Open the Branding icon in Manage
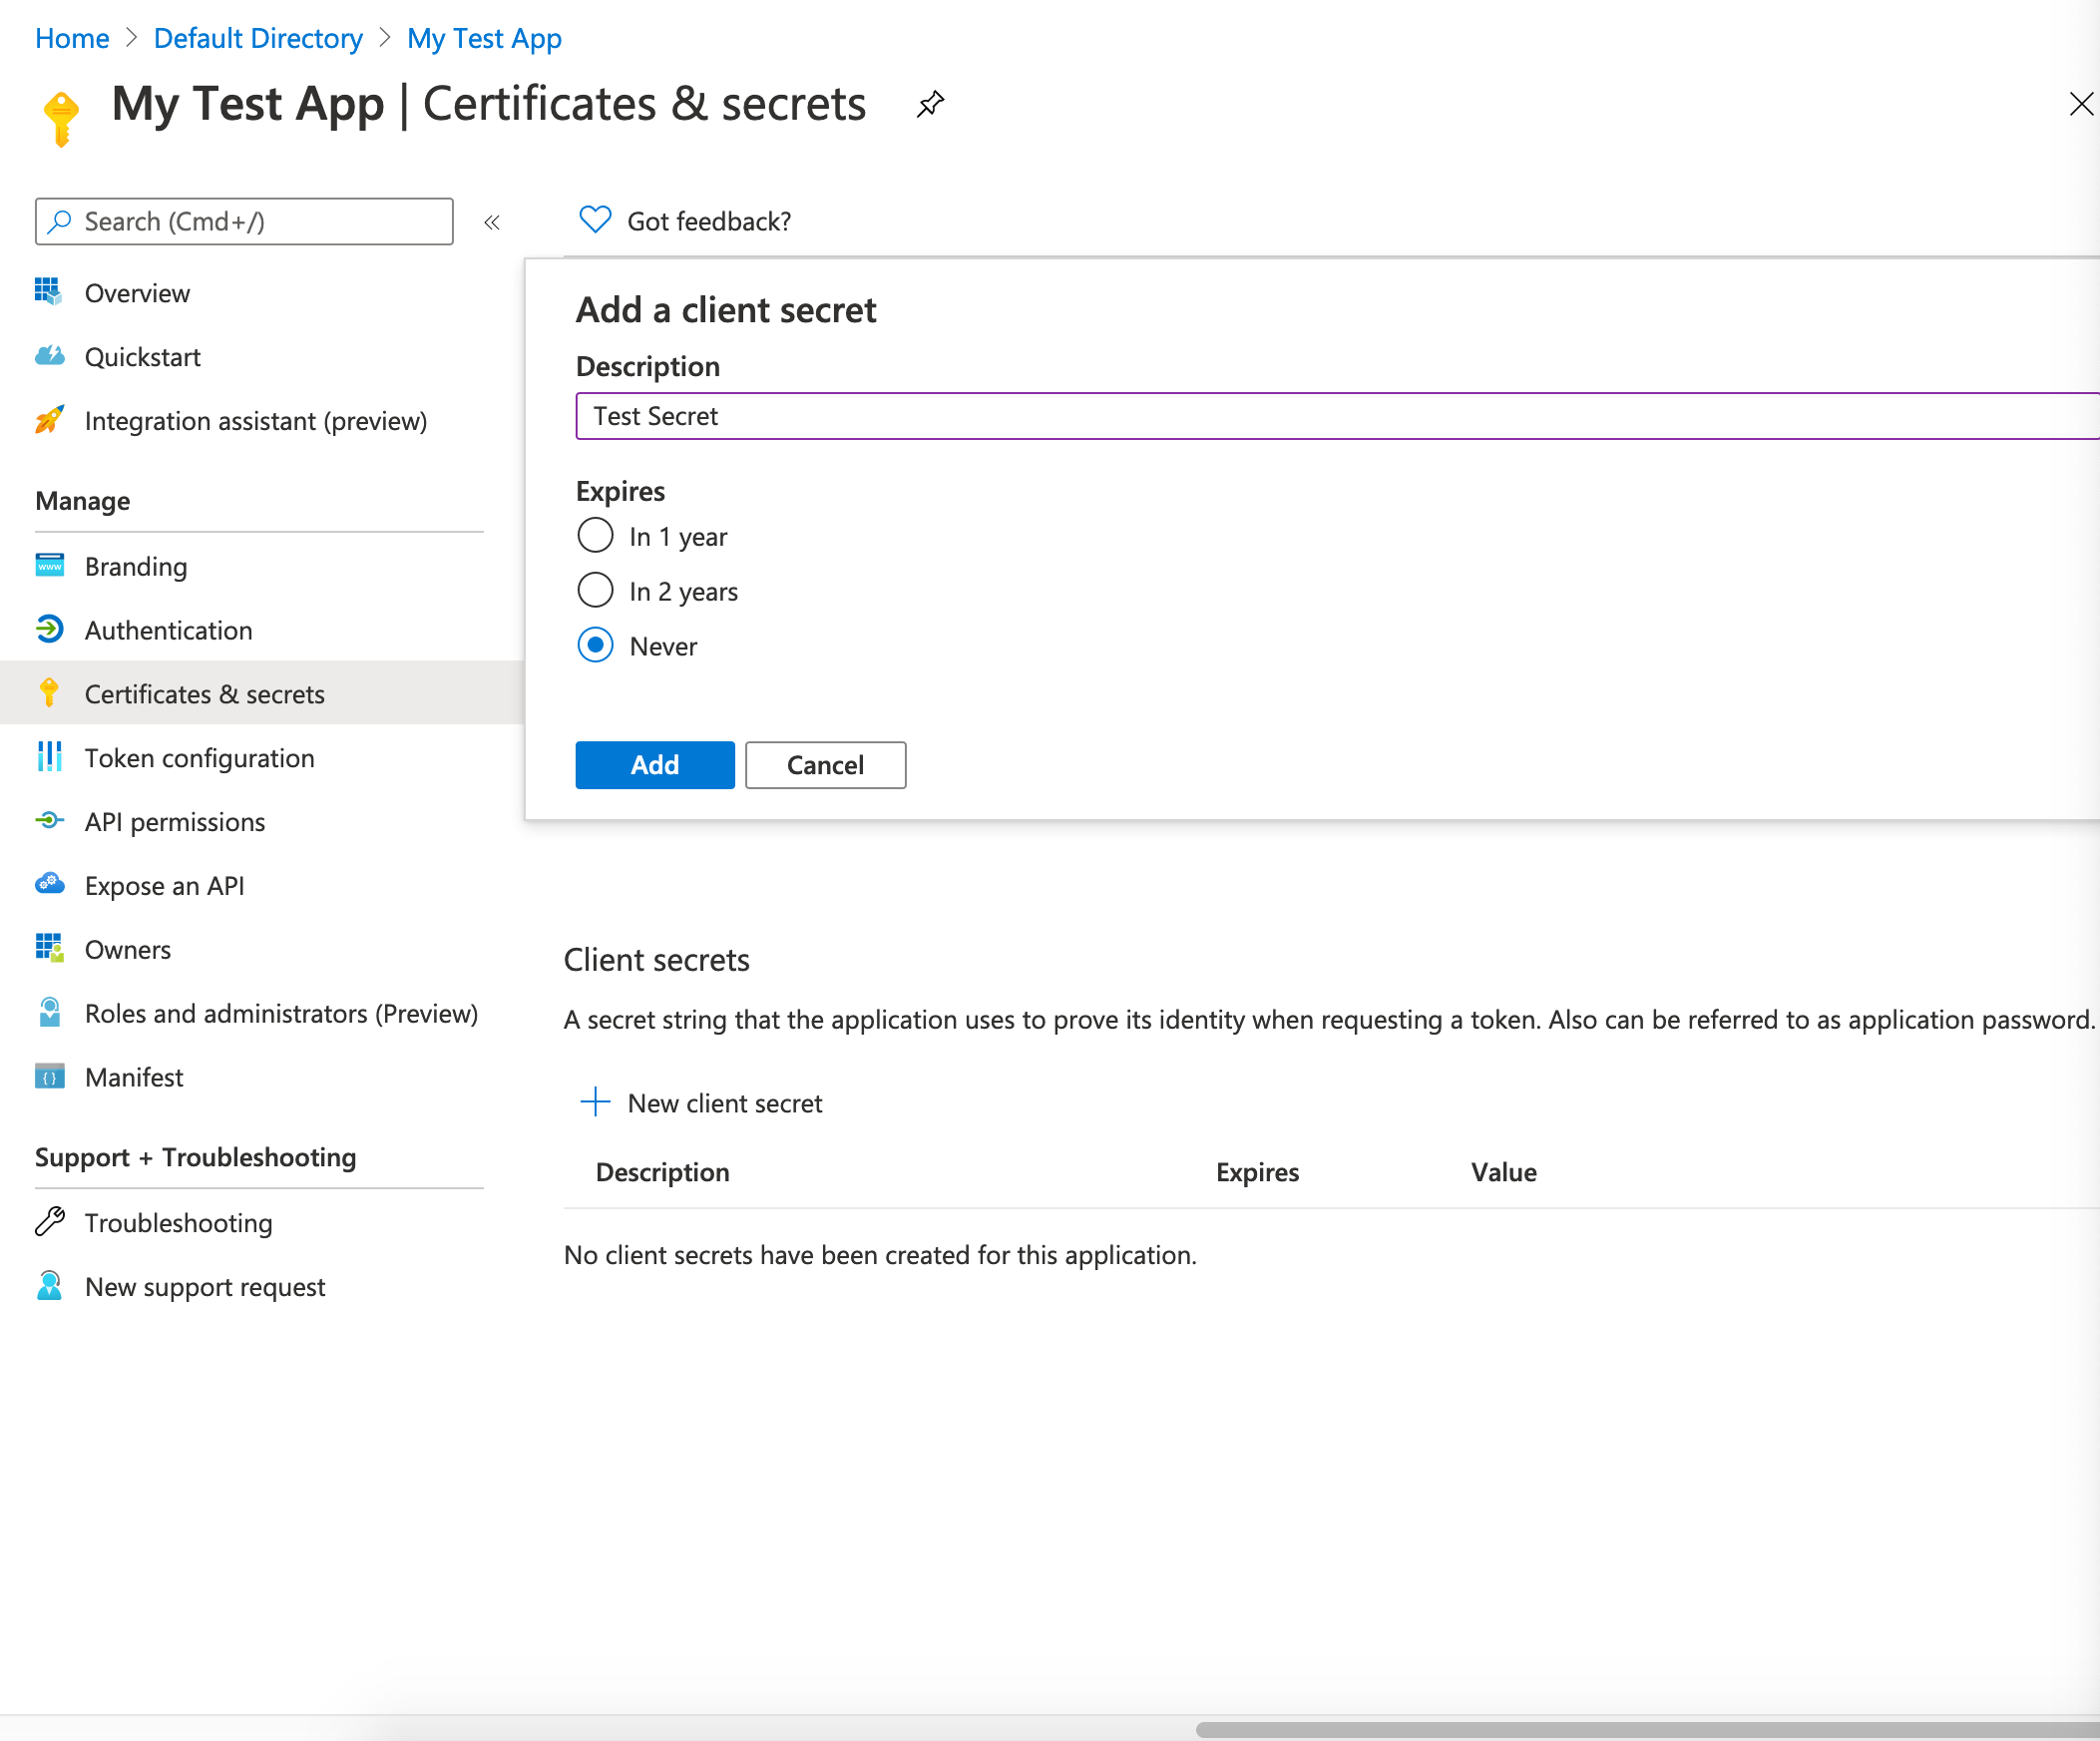 point(49,565)
